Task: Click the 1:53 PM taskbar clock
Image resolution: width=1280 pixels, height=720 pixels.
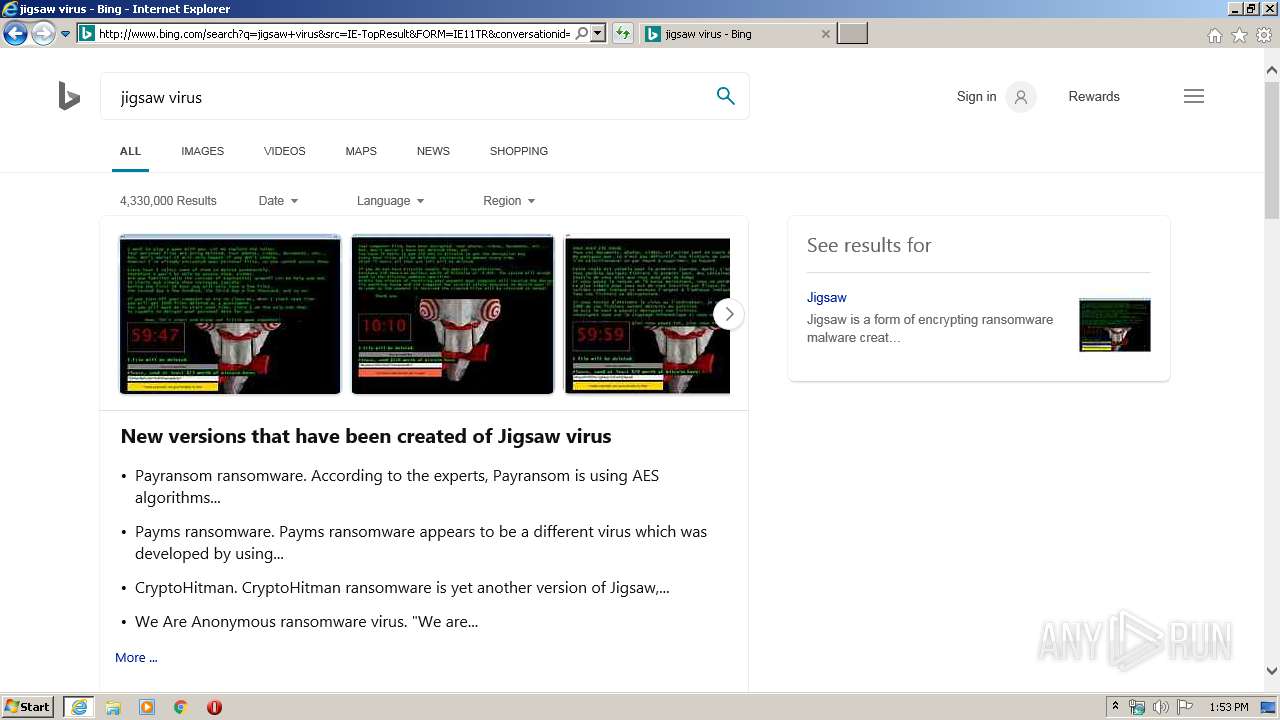Action: point(1229,707)
